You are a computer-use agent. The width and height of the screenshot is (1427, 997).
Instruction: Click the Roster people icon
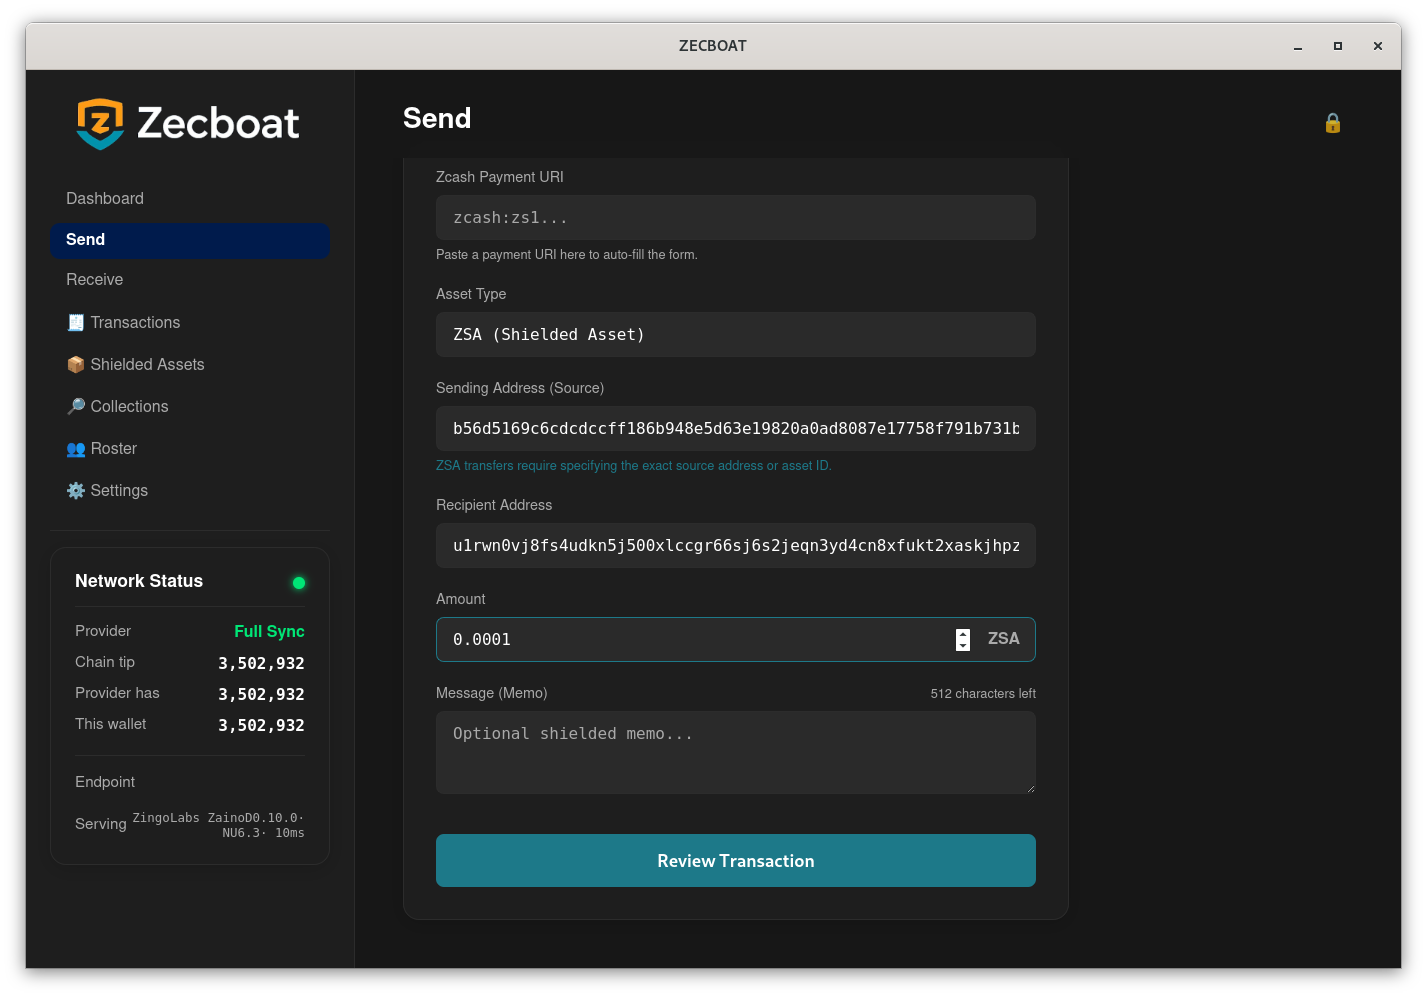(76, 449)
